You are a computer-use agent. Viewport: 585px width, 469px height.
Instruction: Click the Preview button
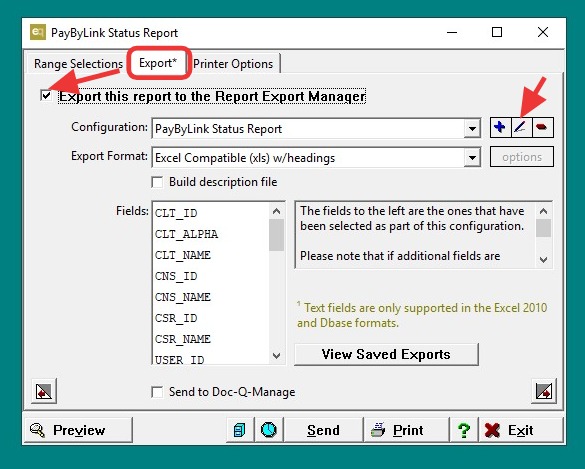[x=78, y=430]
